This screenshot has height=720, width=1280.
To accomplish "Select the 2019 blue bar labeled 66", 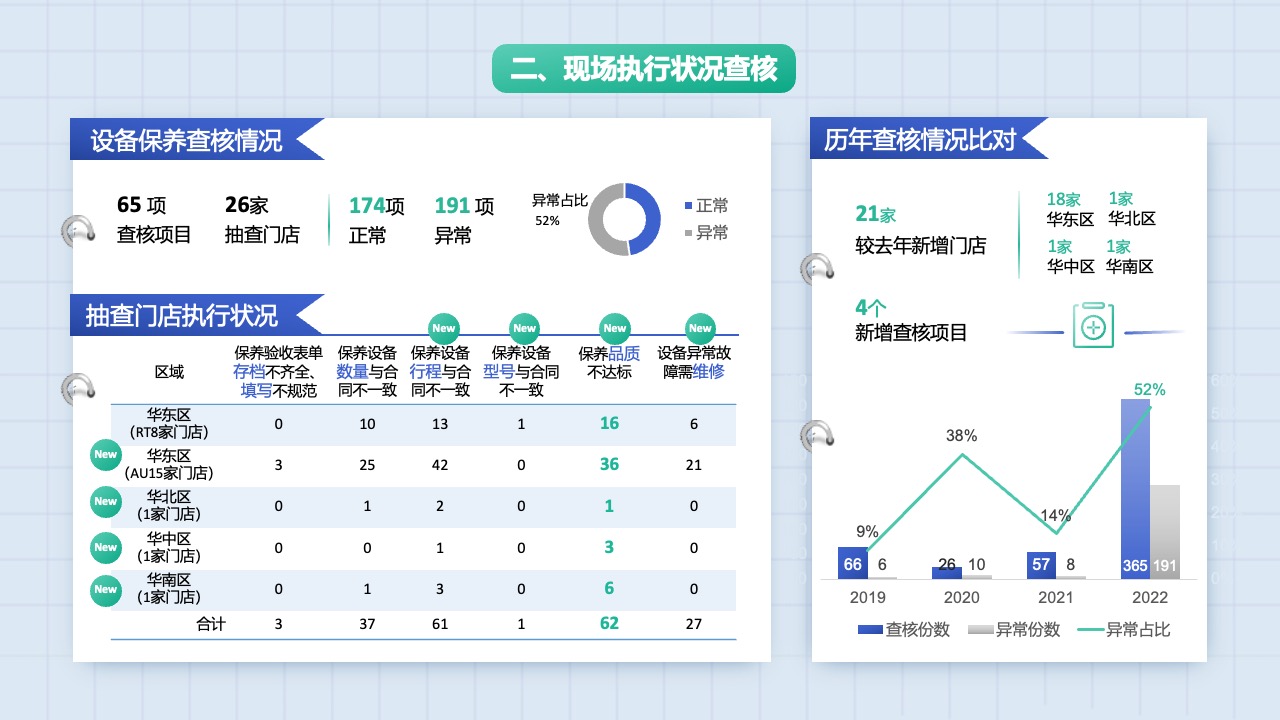I will click(x=853, y=563).
